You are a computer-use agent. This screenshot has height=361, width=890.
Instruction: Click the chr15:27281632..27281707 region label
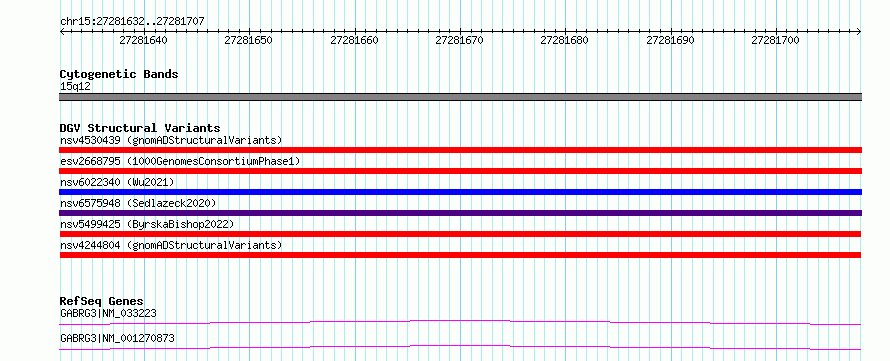[132, 22]
